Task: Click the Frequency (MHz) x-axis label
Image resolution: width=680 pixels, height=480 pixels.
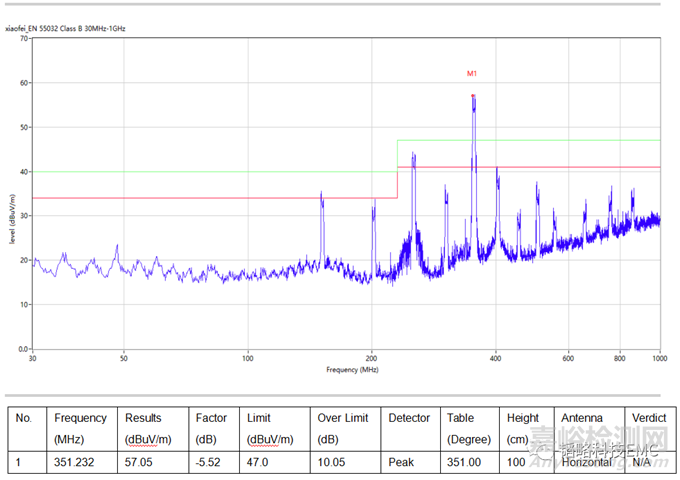Action: pos(351,370)
